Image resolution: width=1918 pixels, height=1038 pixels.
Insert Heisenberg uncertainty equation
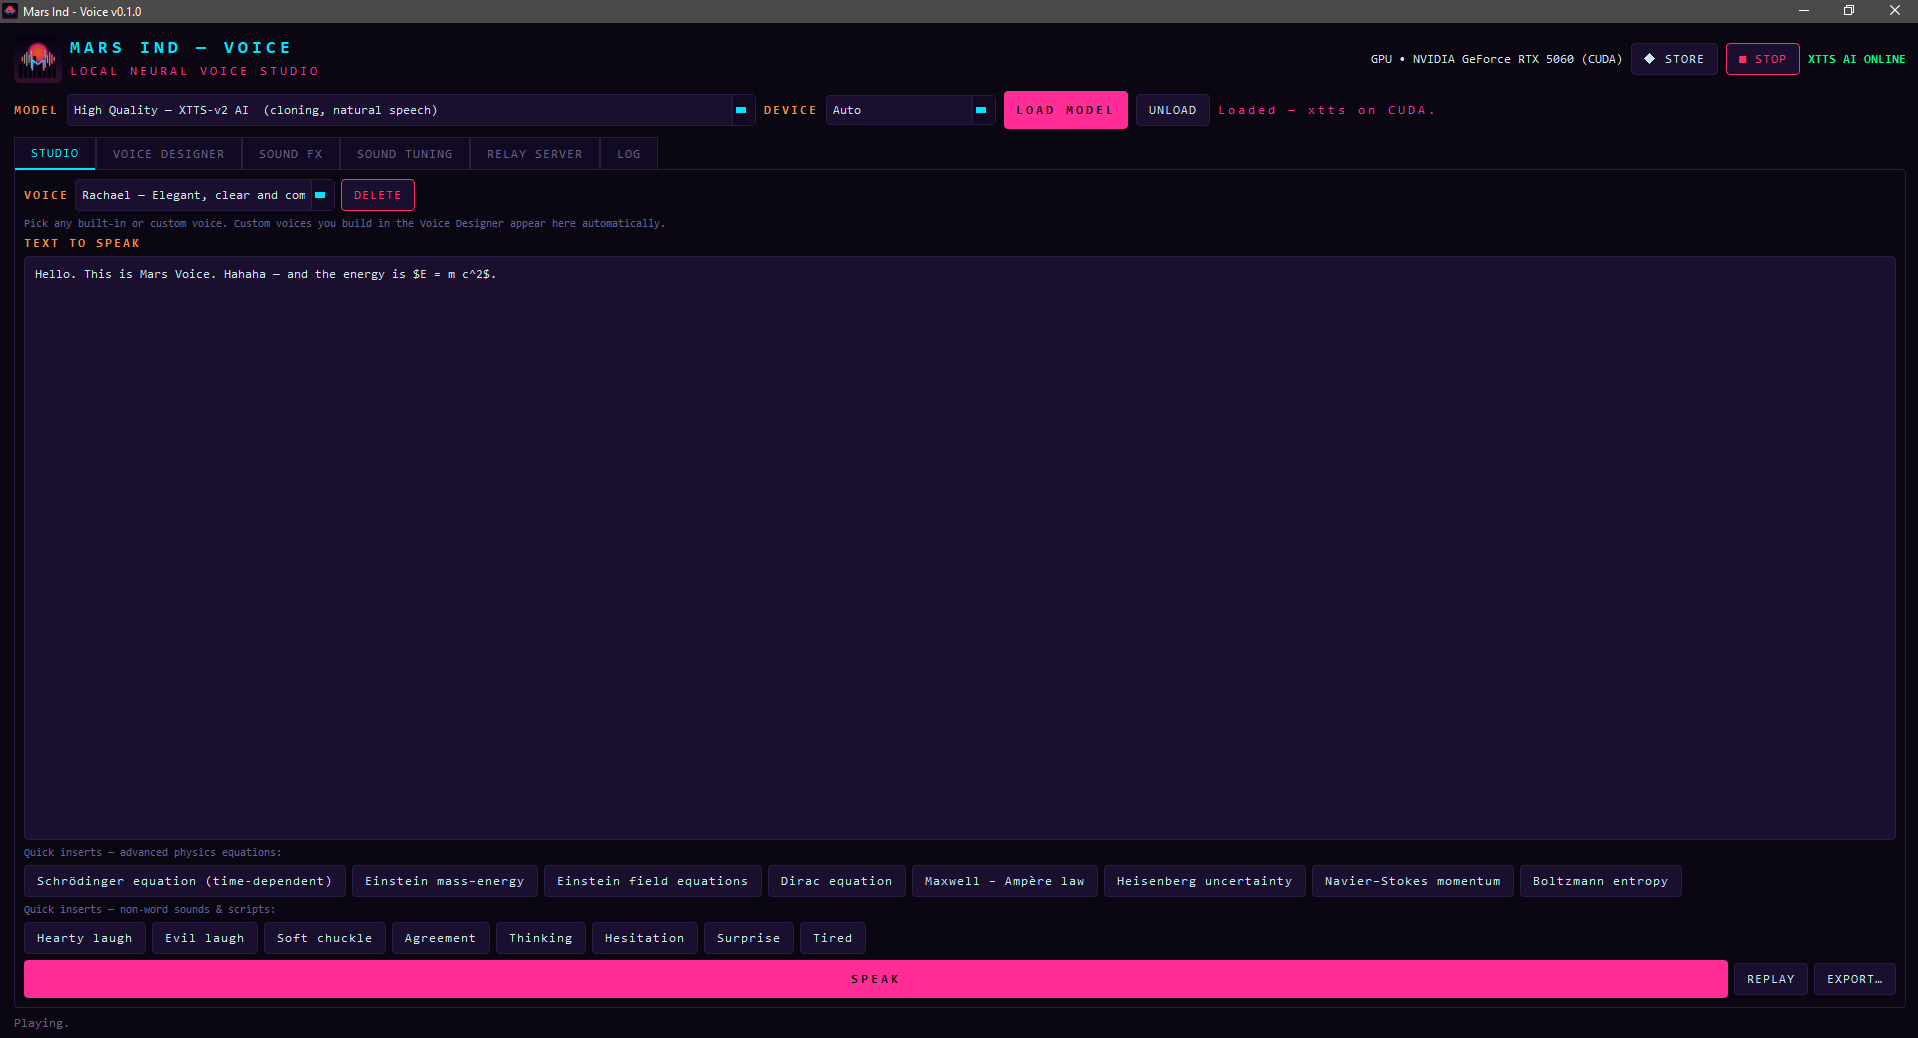pyautogui.click(x=1205, y=881)
